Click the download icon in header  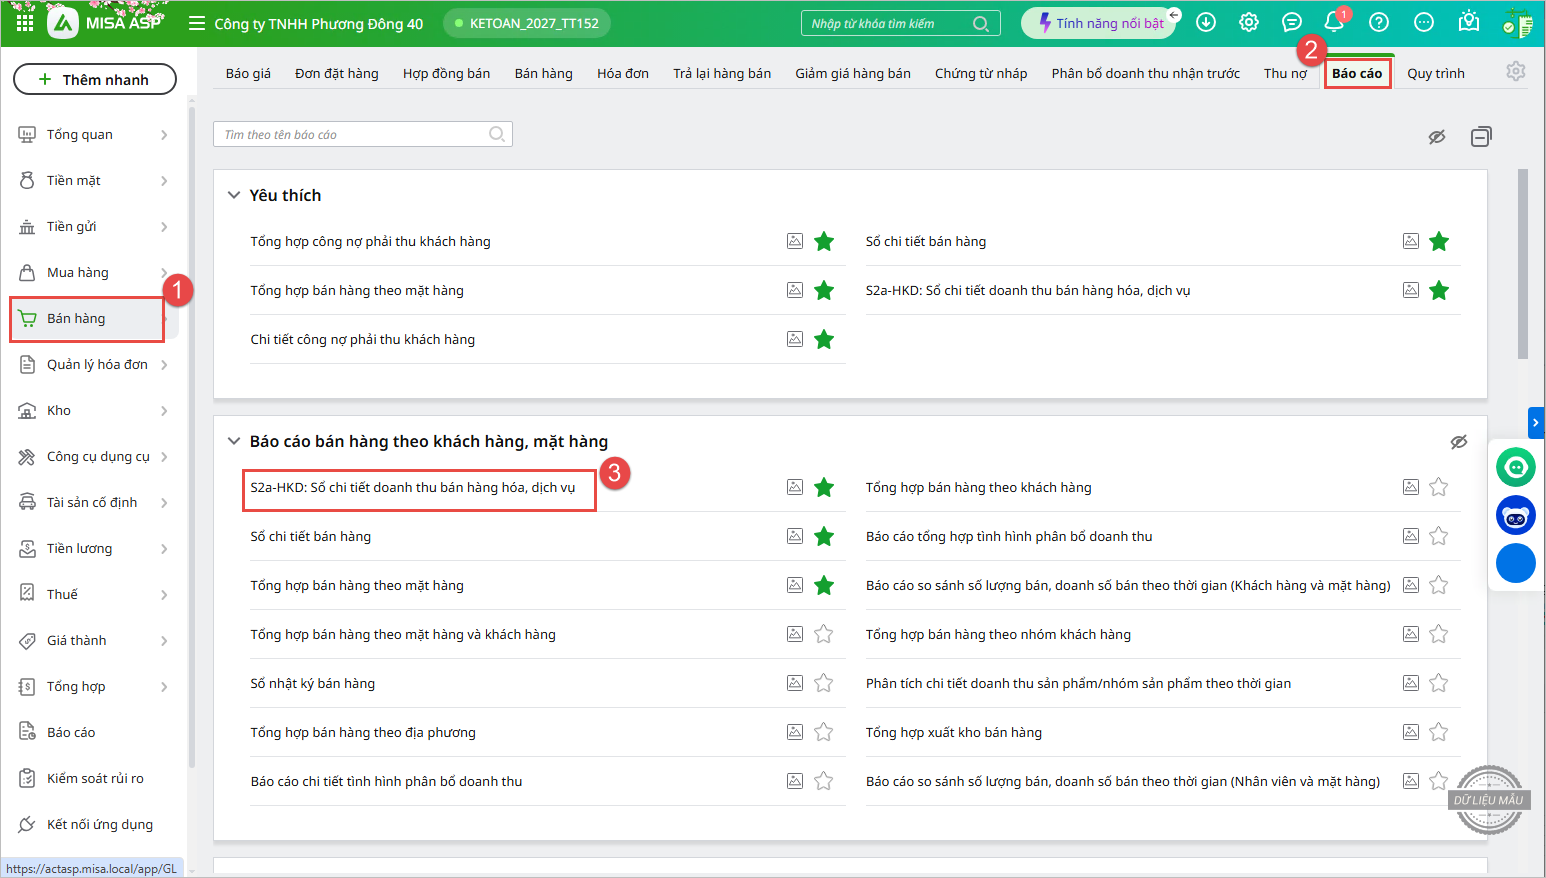click(1206, 22)
